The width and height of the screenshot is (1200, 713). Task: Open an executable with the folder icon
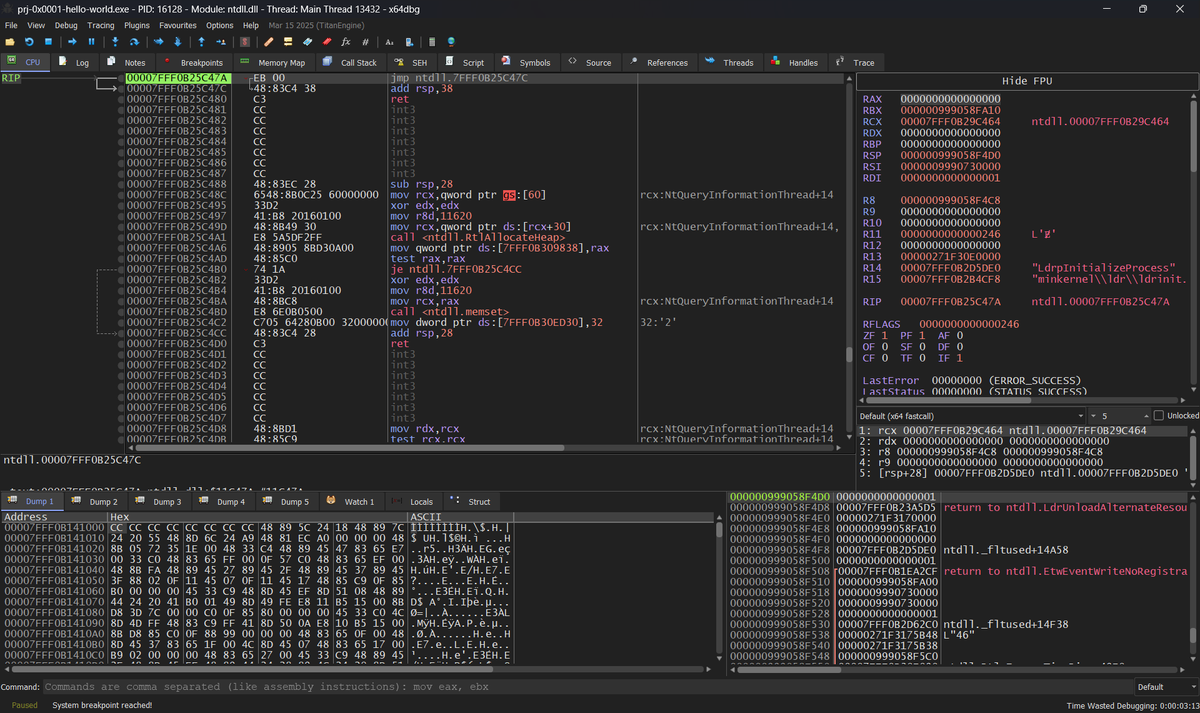pos(10,41)
